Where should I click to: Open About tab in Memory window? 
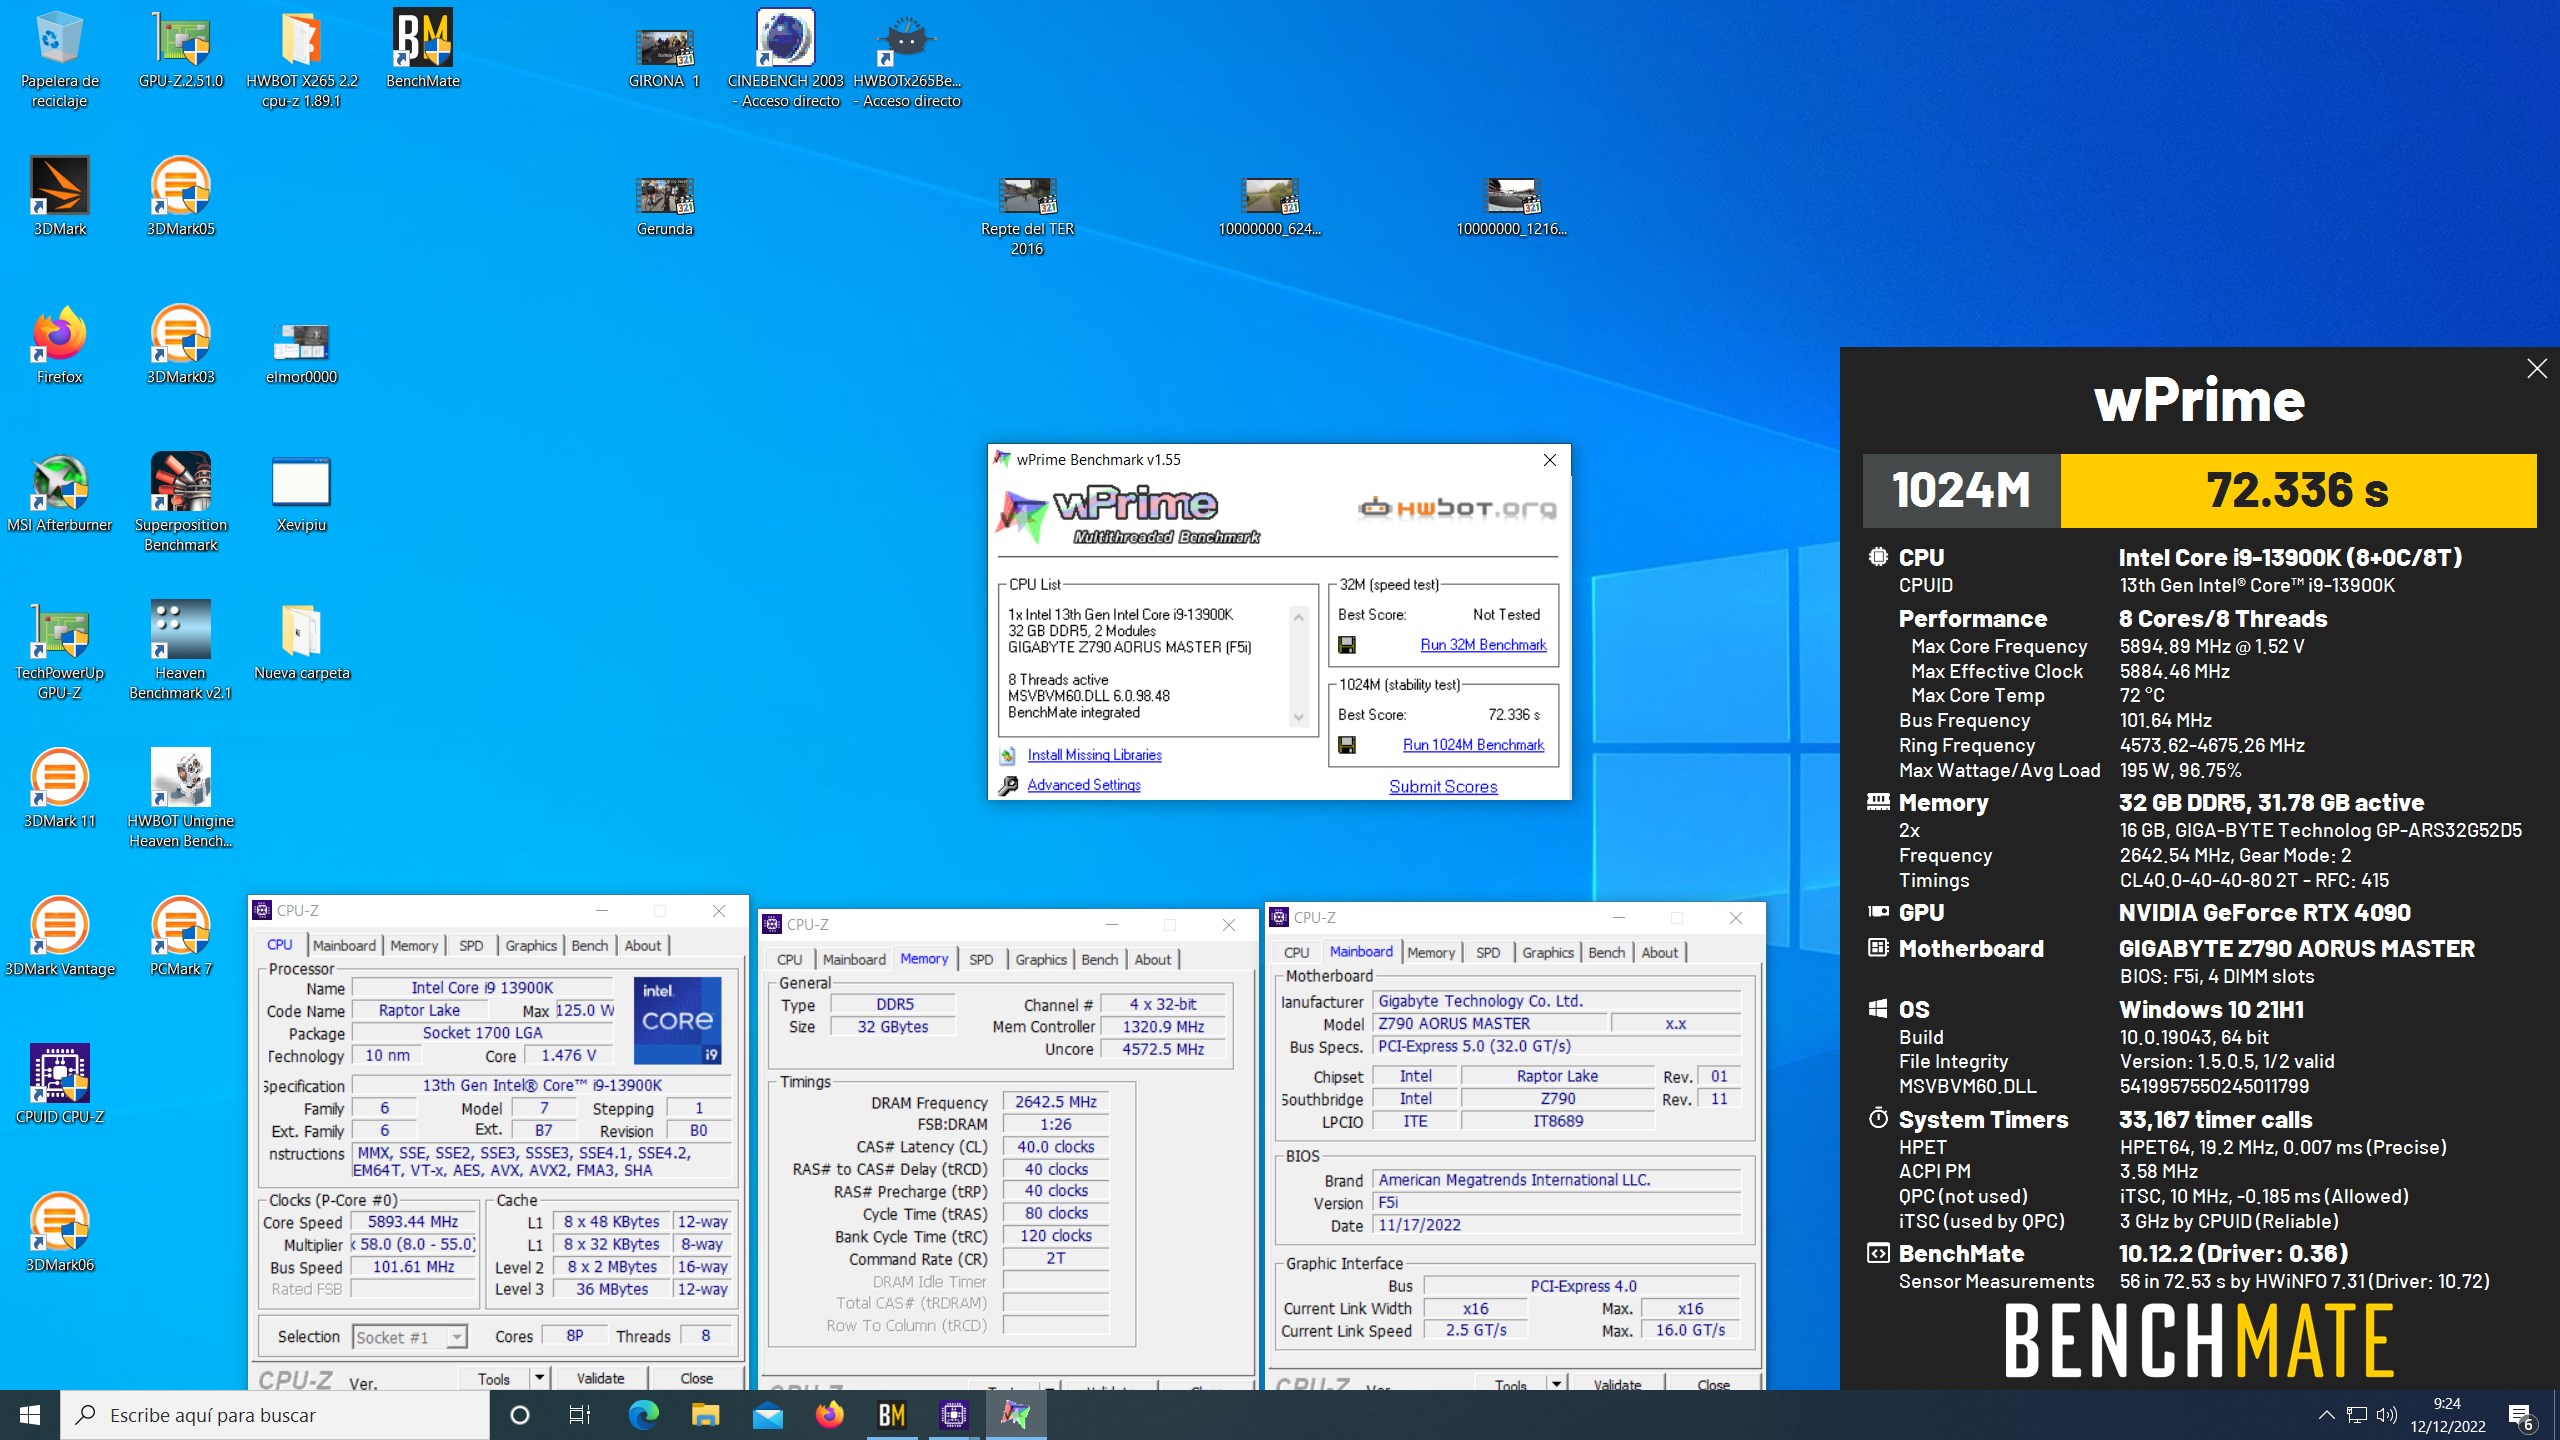[x=1152, y=959]
